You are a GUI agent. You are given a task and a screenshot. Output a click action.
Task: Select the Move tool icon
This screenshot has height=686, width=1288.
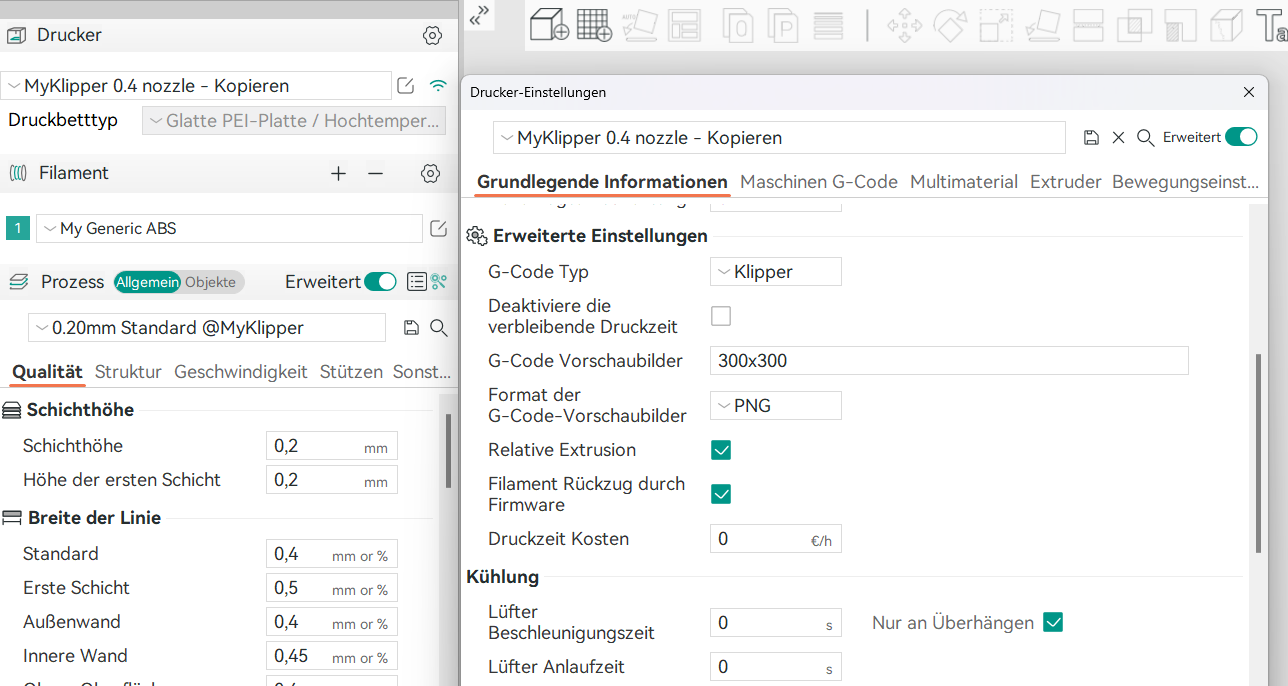tap(904, 24)
